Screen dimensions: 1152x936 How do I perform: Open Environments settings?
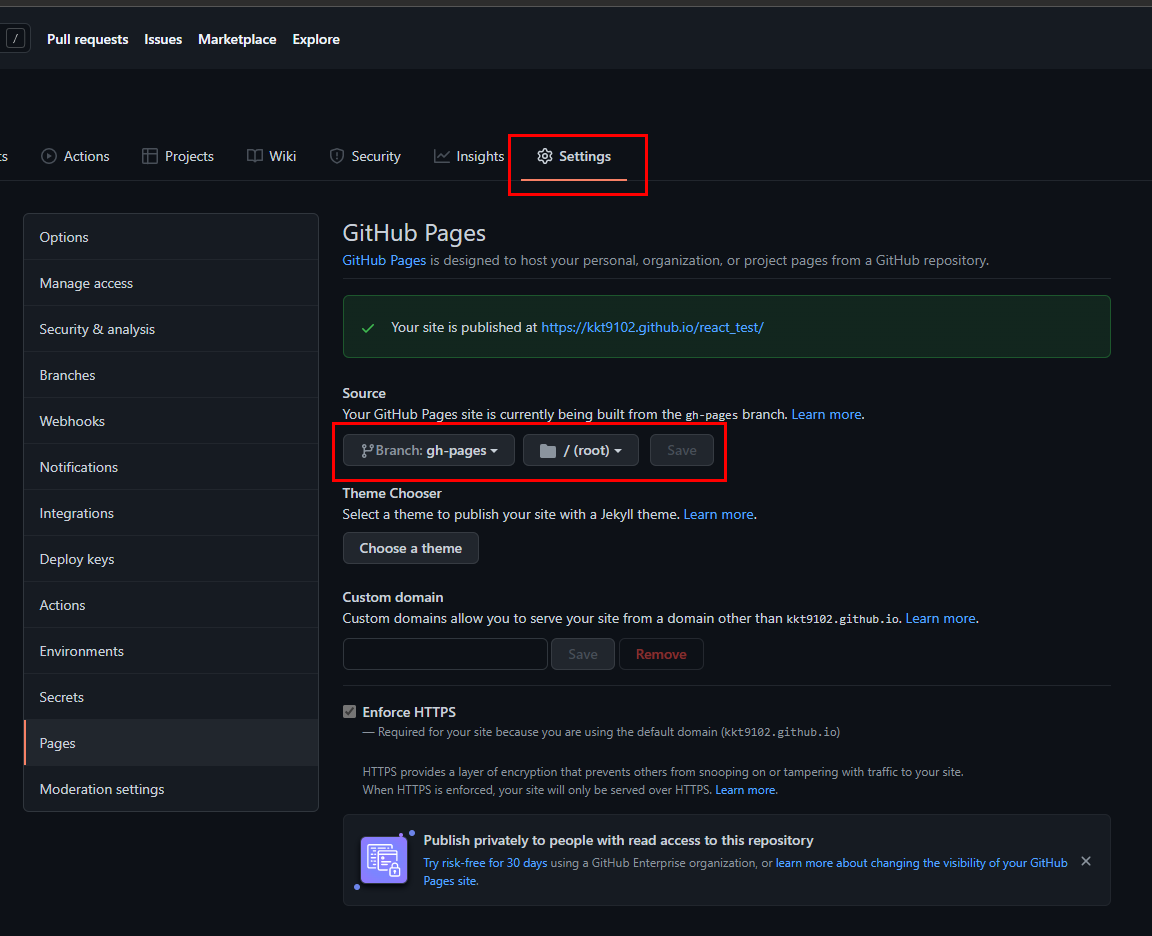coord(171,651)
